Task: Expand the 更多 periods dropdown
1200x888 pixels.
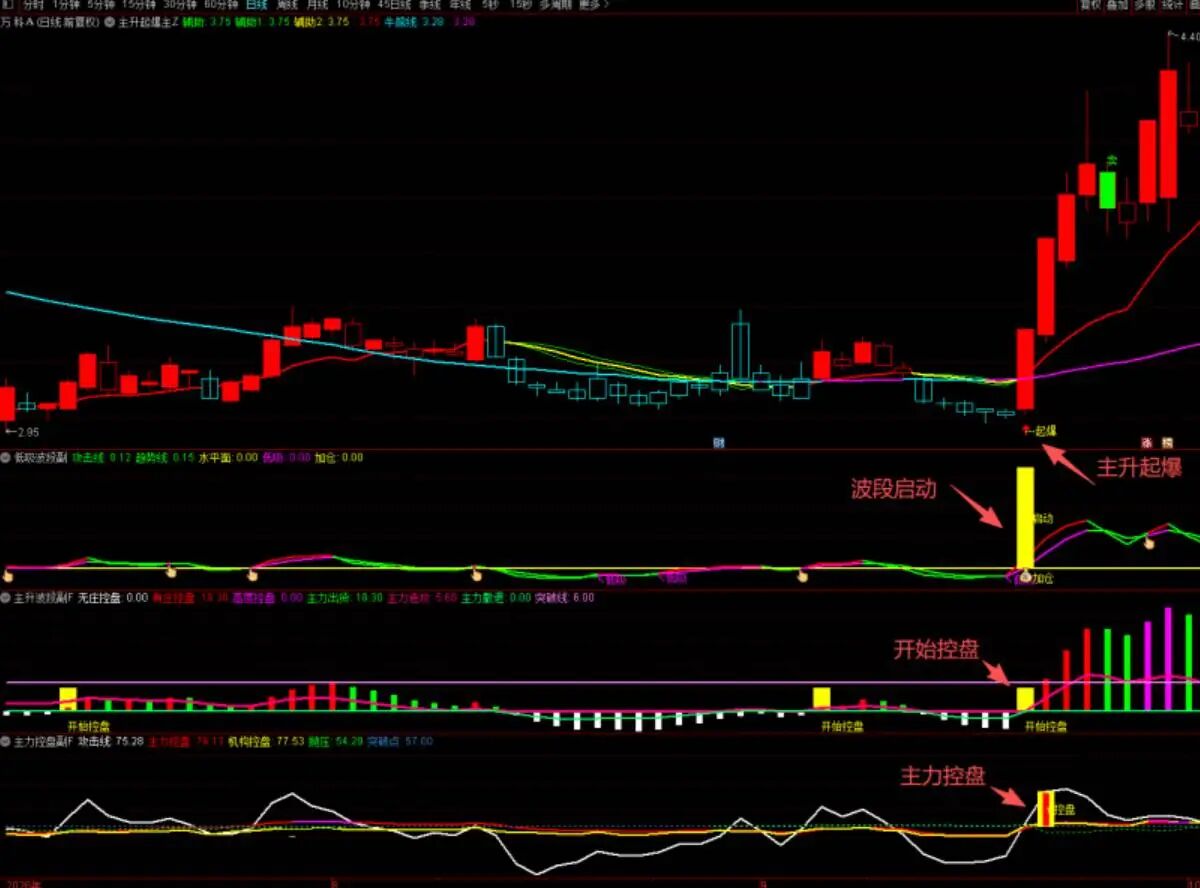Action: [x=592, y=5]
